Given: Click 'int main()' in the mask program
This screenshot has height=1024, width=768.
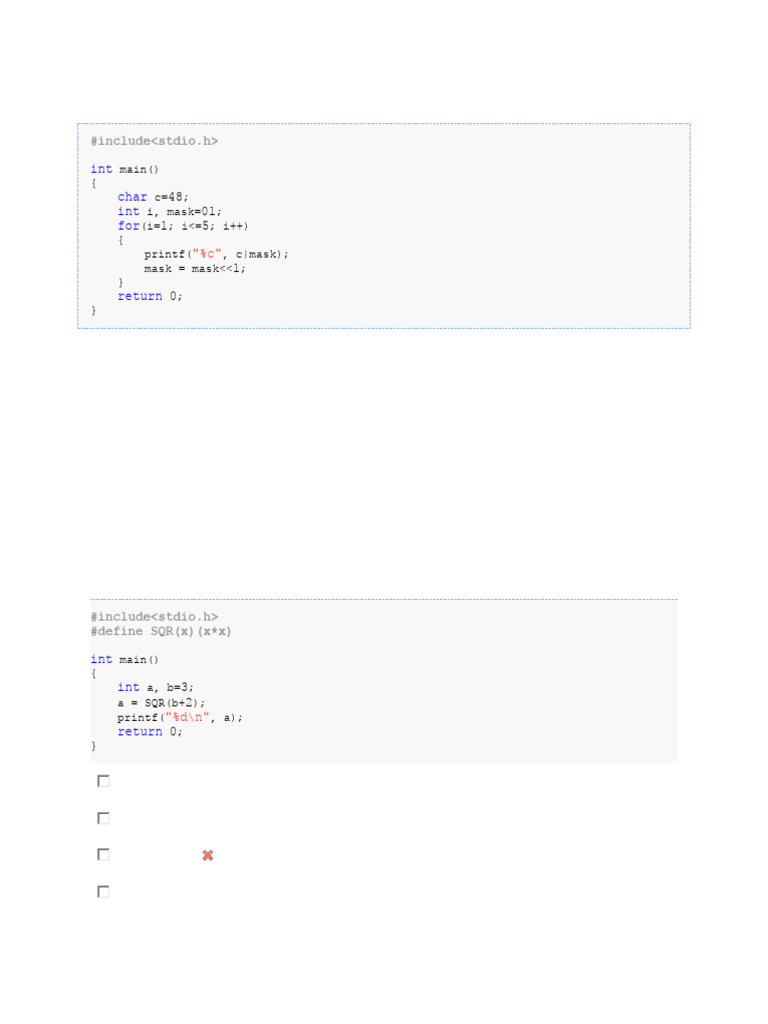Looking at the screenshot, I should pos(125,169).
